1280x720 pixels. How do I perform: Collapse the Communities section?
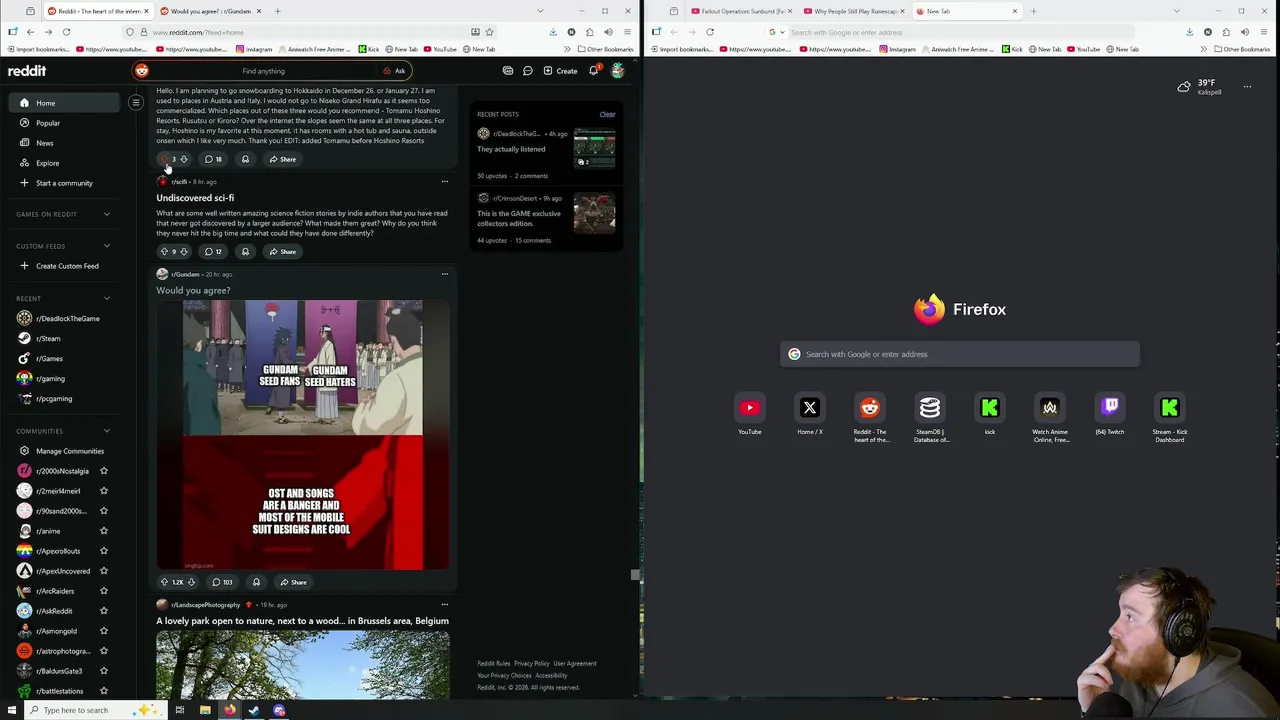pos(107,431)
